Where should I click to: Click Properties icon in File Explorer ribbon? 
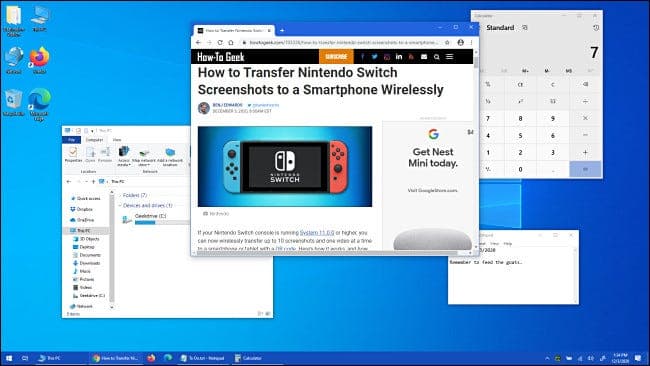click(x=73, y=154)
